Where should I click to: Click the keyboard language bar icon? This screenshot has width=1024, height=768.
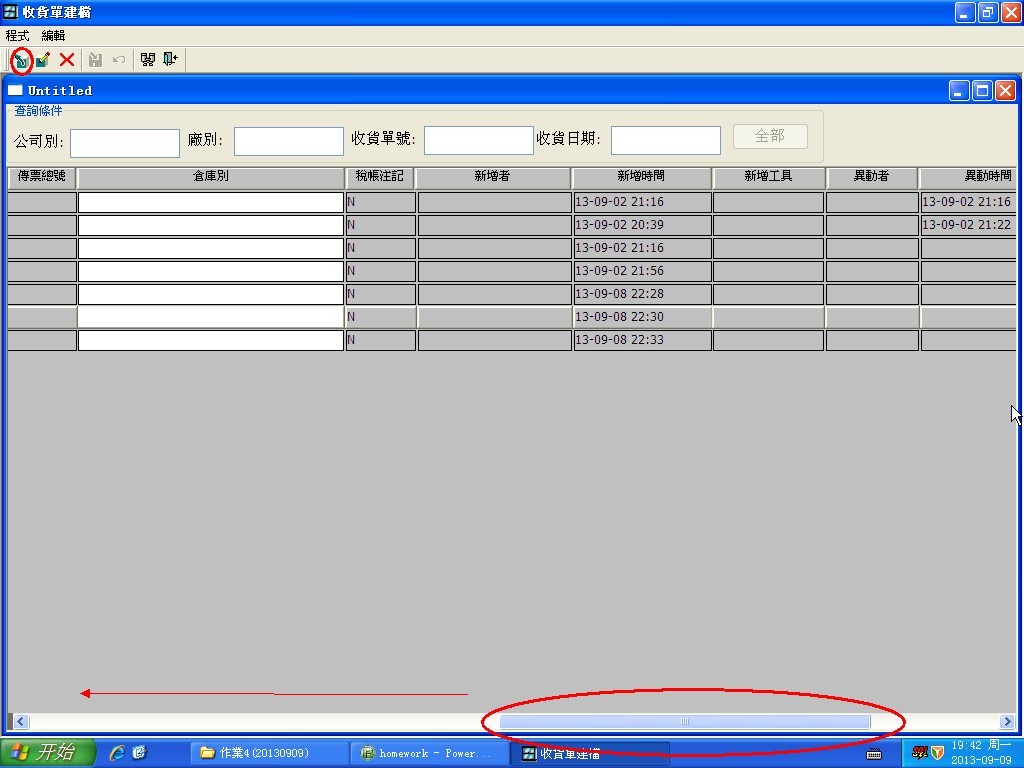click(874, 753)
